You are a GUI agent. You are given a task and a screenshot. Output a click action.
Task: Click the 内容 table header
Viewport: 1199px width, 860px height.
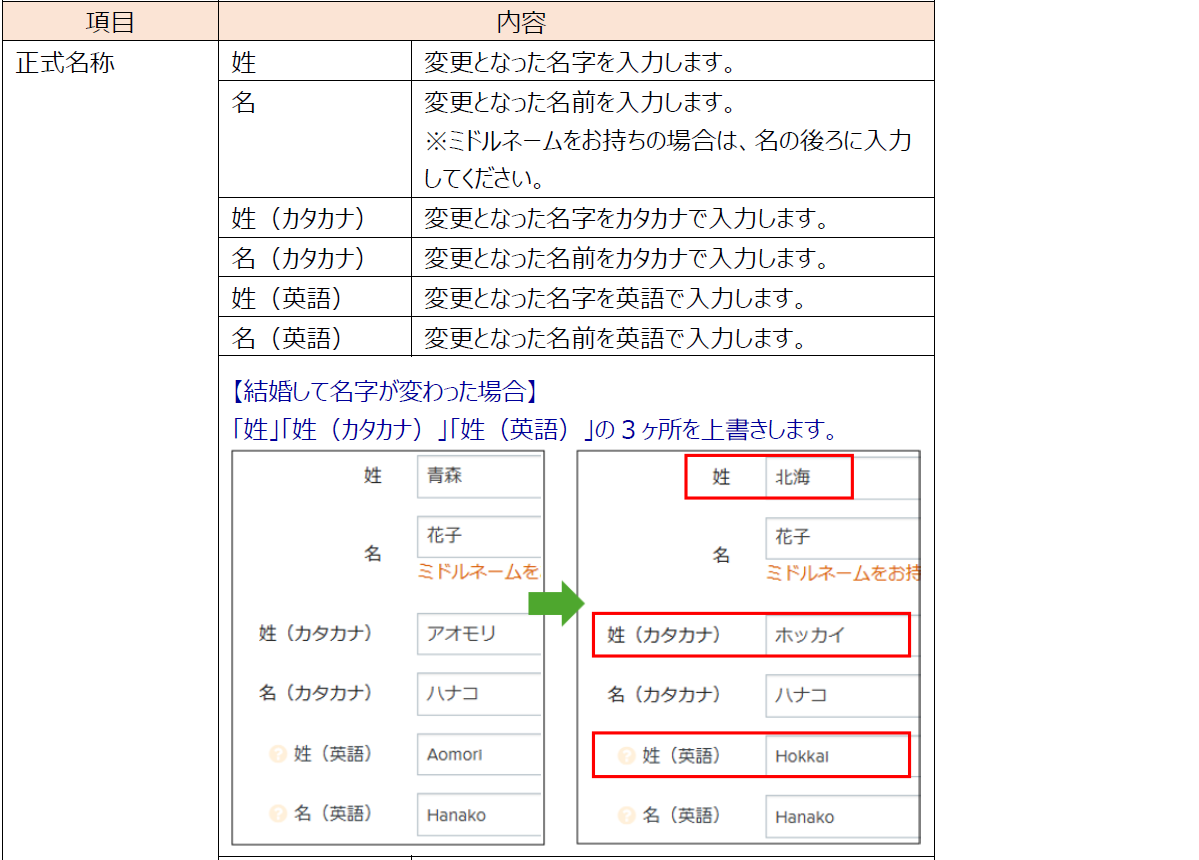point(577,21)
